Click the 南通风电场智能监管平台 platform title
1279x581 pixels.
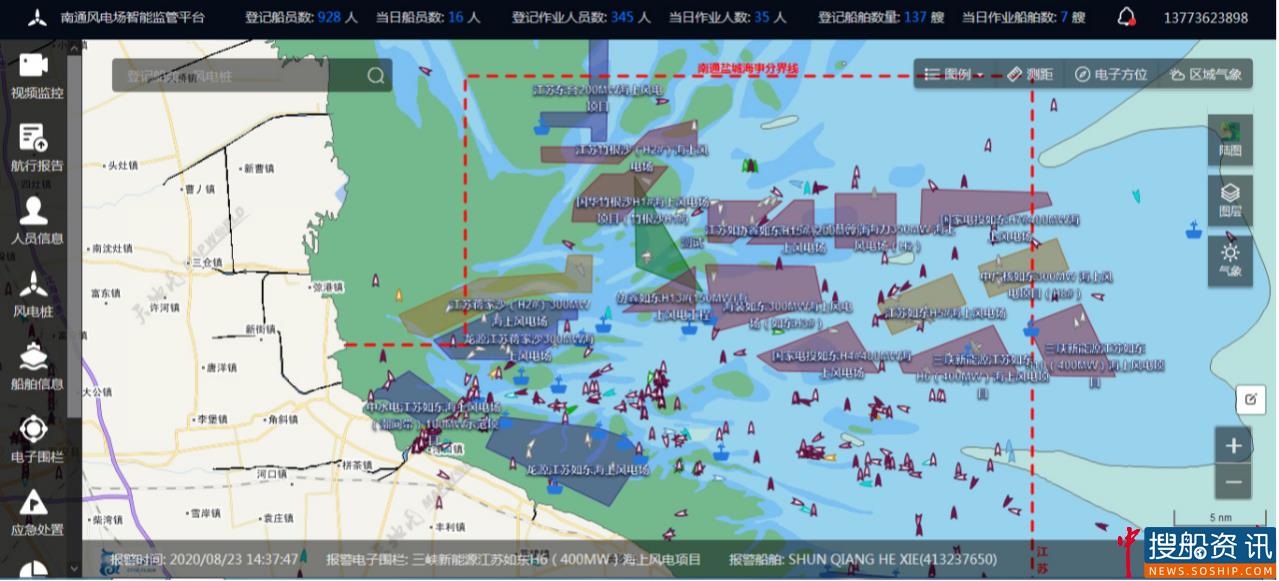coord(132,18)
